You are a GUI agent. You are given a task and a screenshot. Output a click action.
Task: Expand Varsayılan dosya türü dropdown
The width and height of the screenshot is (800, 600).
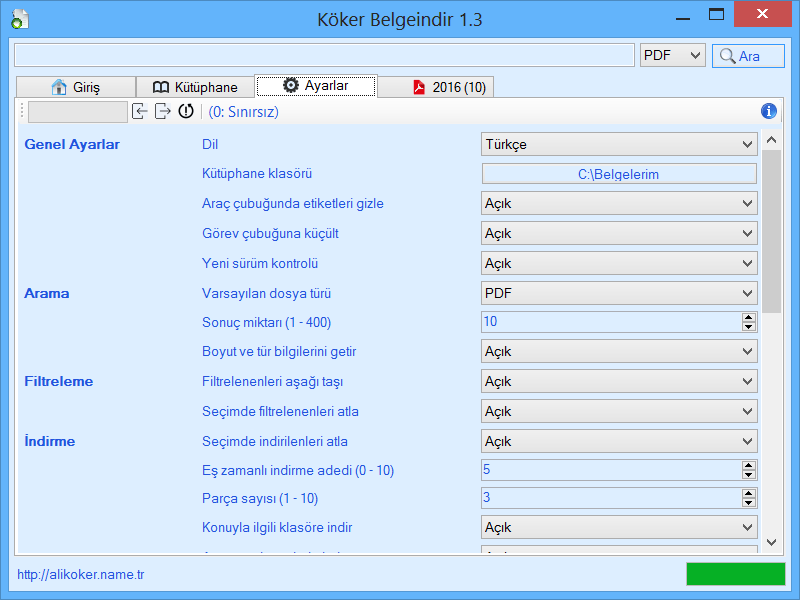(x=619, y=293)
